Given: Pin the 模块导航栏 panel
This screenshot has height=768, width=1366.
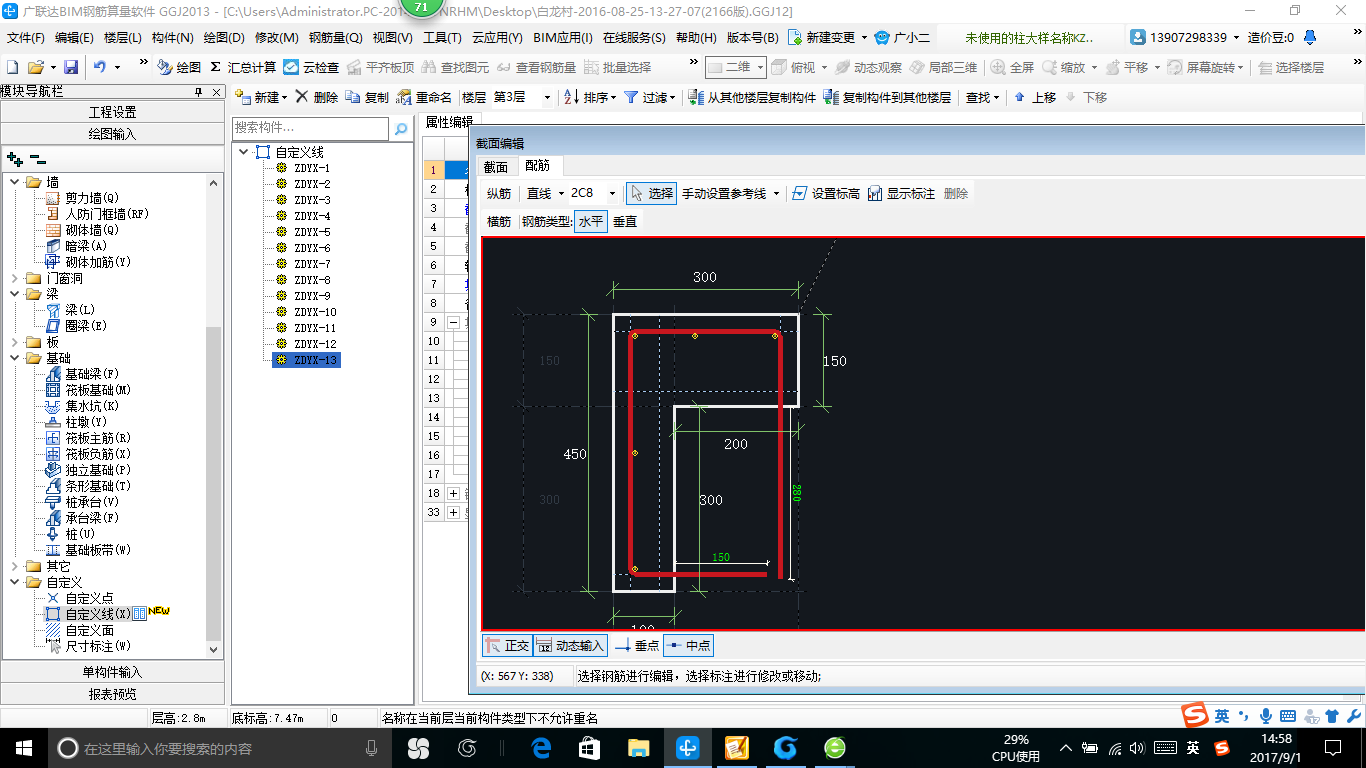Looking at the screenshot, I should pos(198,92).
